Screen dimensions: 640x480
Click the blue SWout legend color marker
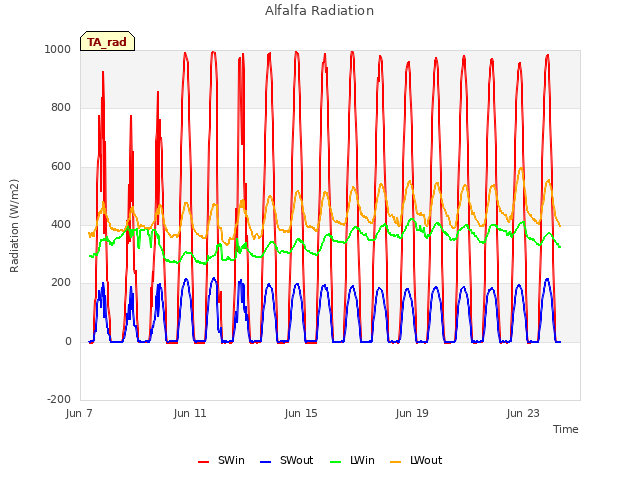point(265,462)
